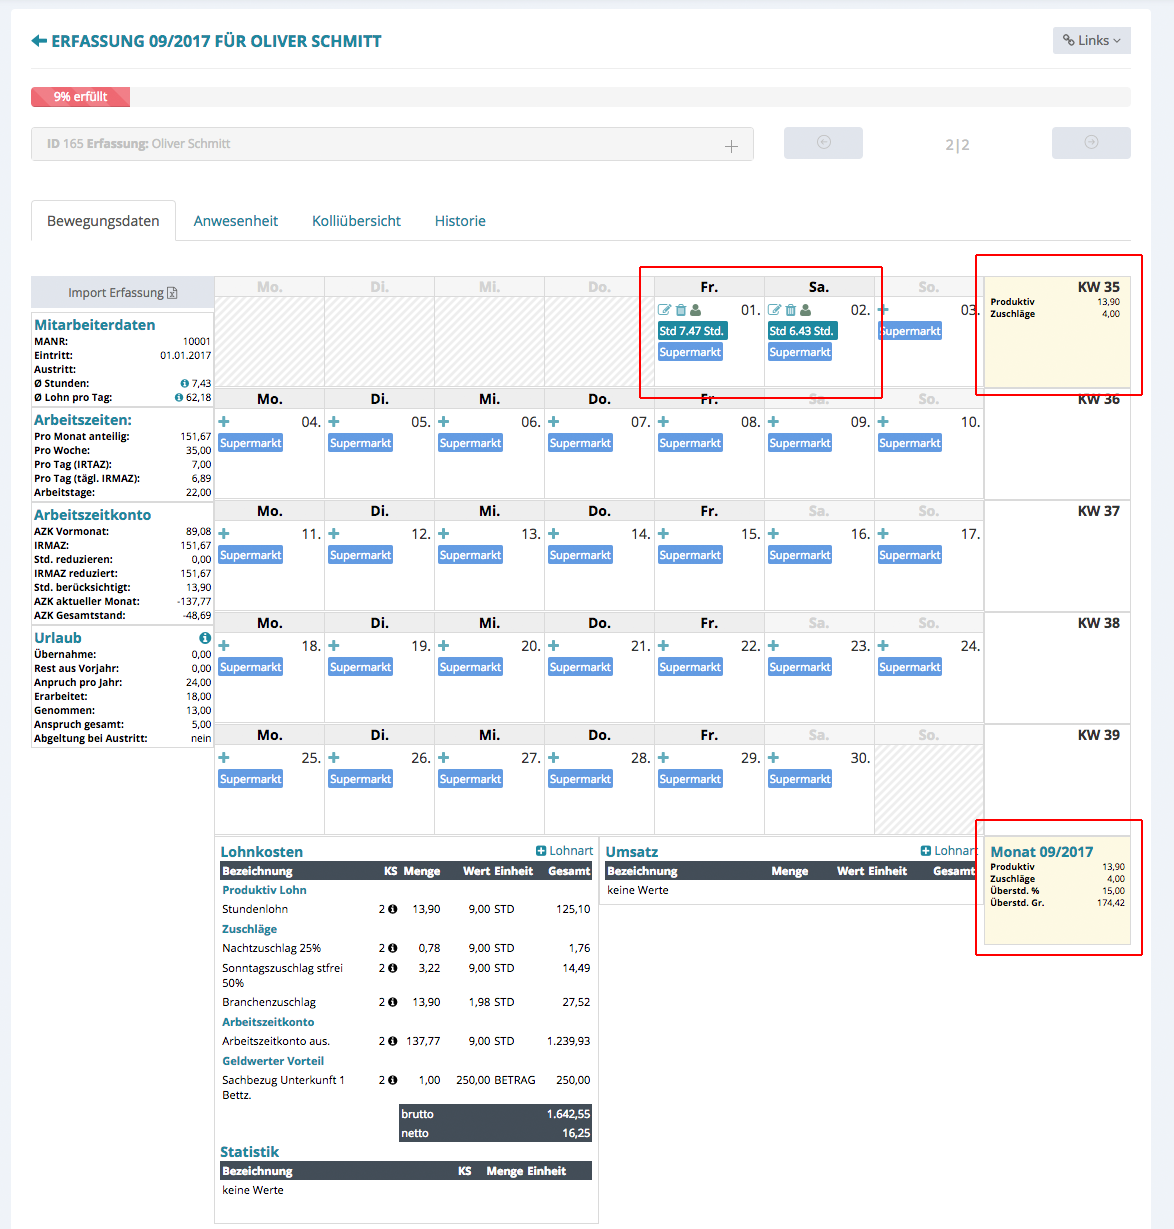This screenshot has width=1174, height=1229.
Task: Click the Supermarkt label on Tuesday 19.
Action: (360, 667)
